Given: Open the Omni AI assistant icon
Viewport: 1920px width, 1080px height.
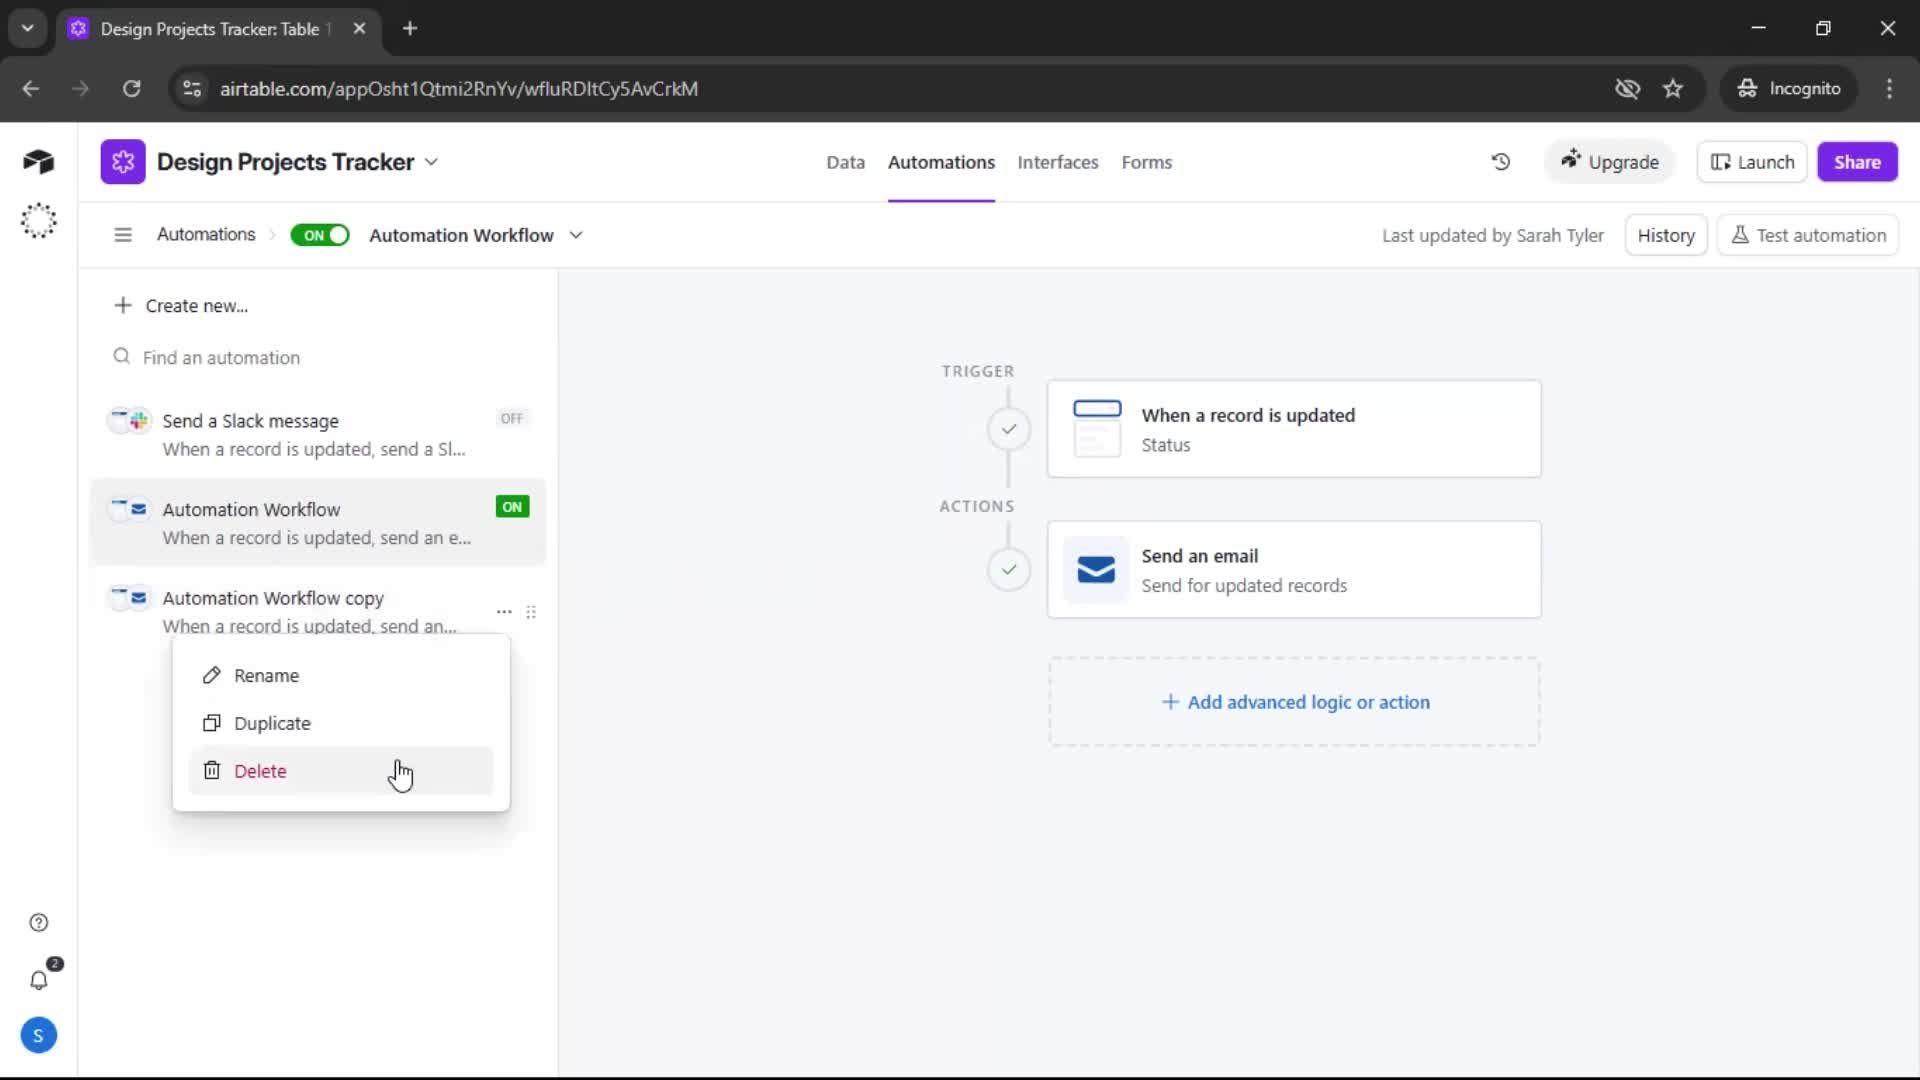Looking at the screenshot, I should 38,221.
